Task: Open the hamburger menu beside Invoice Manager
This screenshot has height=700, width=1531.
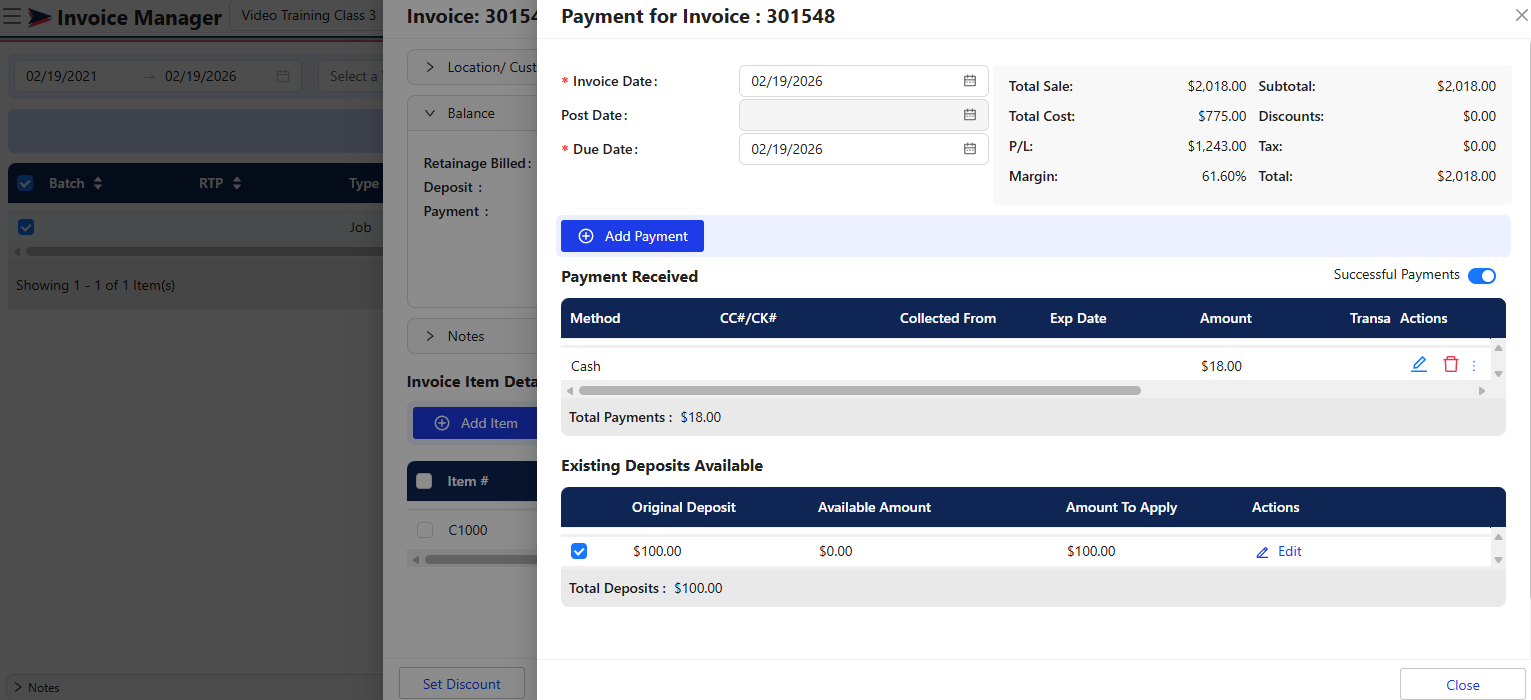Action: [13, 17]
